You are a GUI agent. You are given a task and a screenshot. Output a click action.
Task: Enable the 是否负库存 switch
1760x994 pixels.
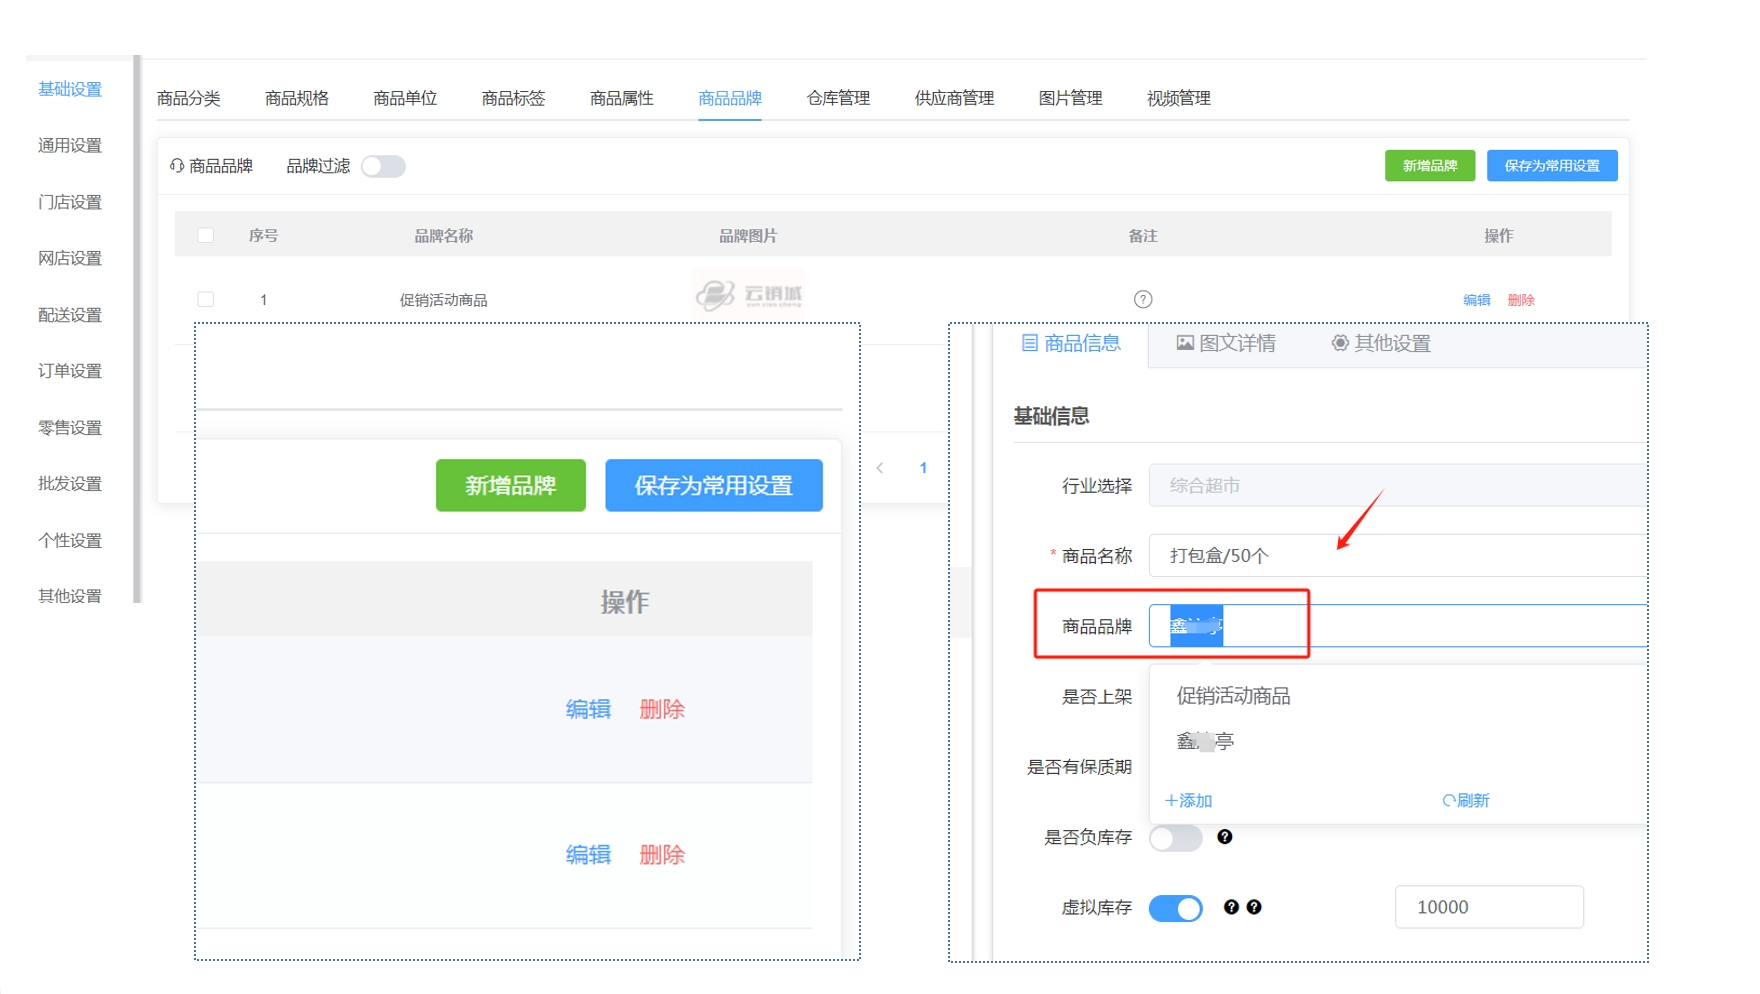[x=1175, y=838]
